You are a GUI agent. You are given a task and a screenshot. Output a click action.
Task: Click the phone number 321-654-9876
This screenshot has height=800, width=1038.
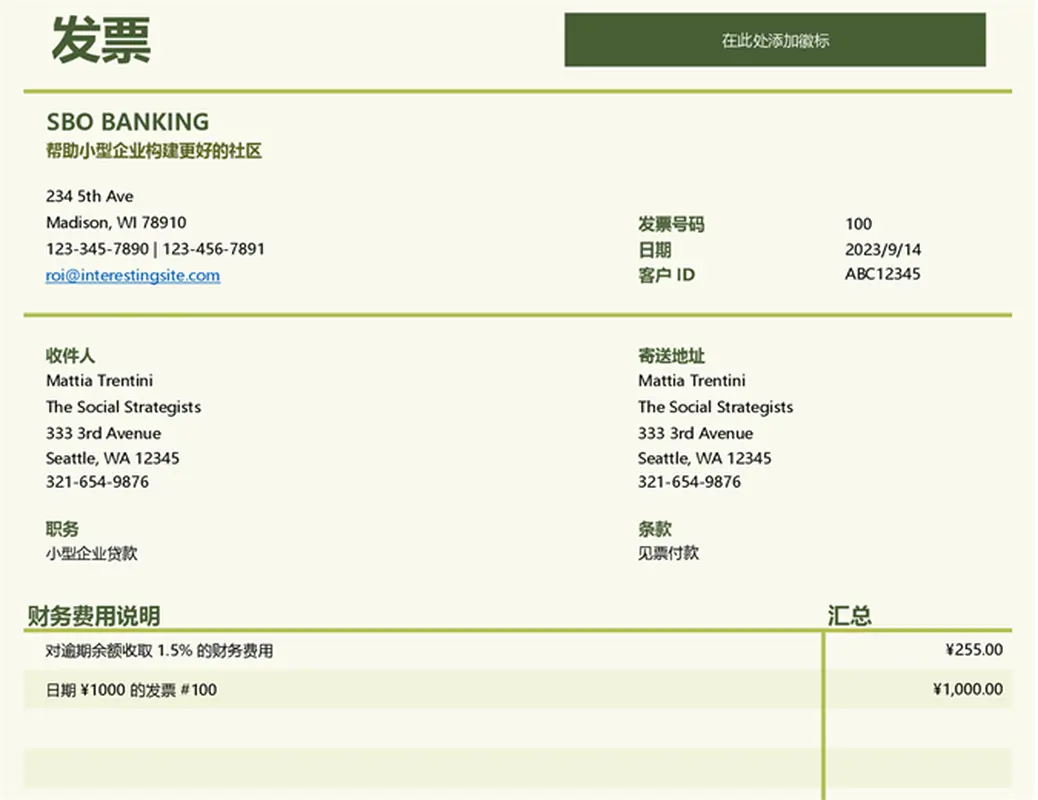click(98, 482)
